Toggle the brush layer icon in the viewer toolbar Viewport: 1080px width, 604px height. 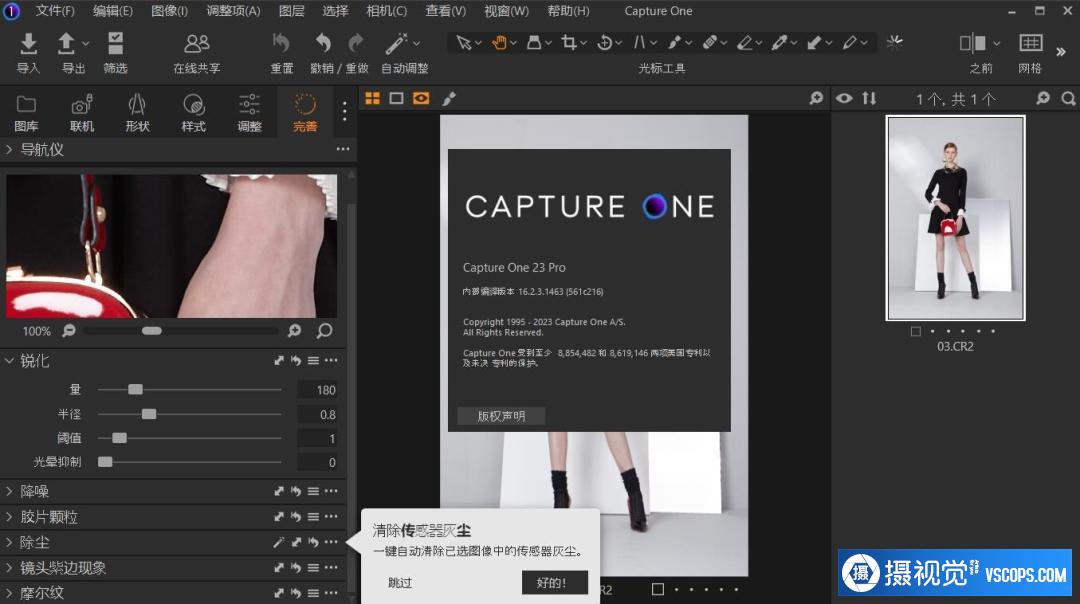(x=449, y=98)
